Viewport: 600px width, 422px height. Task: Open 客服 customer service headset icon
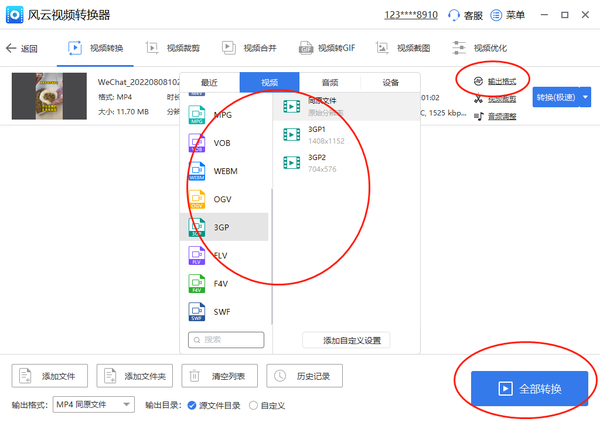click(454, 15)
